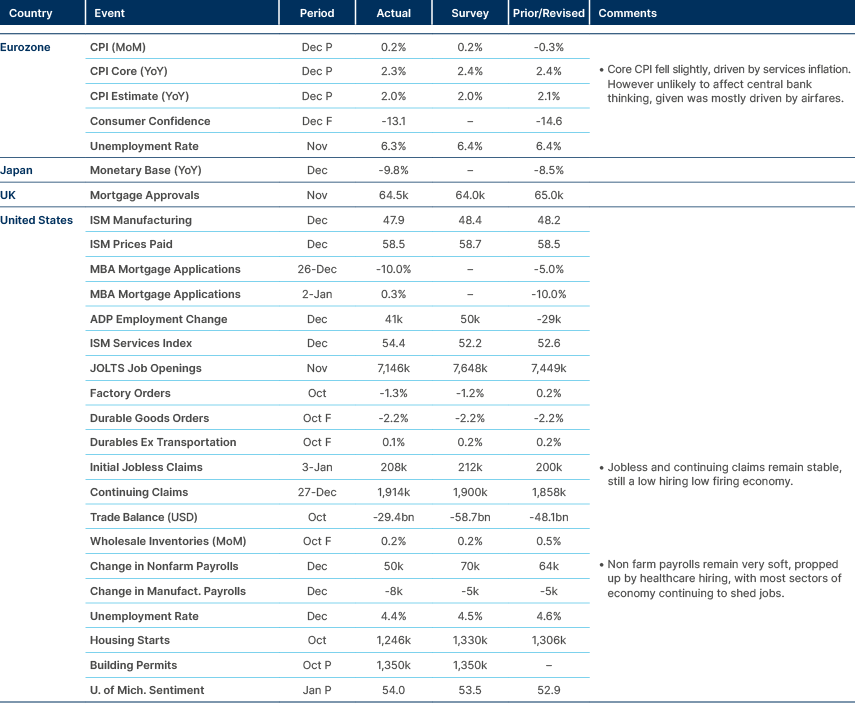The width and height of the screenshot is (855, 703).
Task: Click the Country column header
Action: tap(28, 13)
